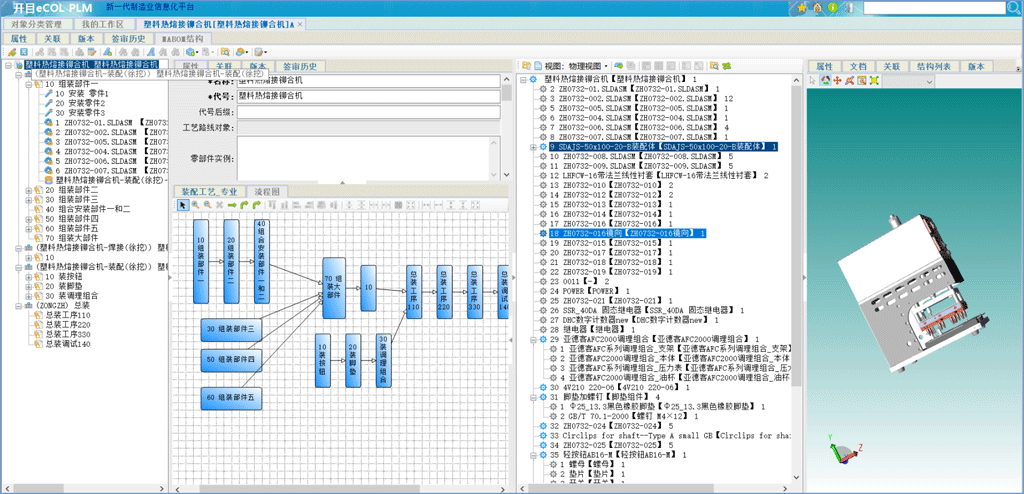Viewport: 1024px width, 494px height.
Task: Click the 70 组装大部件 flowchart node
Action: (333, 289)
